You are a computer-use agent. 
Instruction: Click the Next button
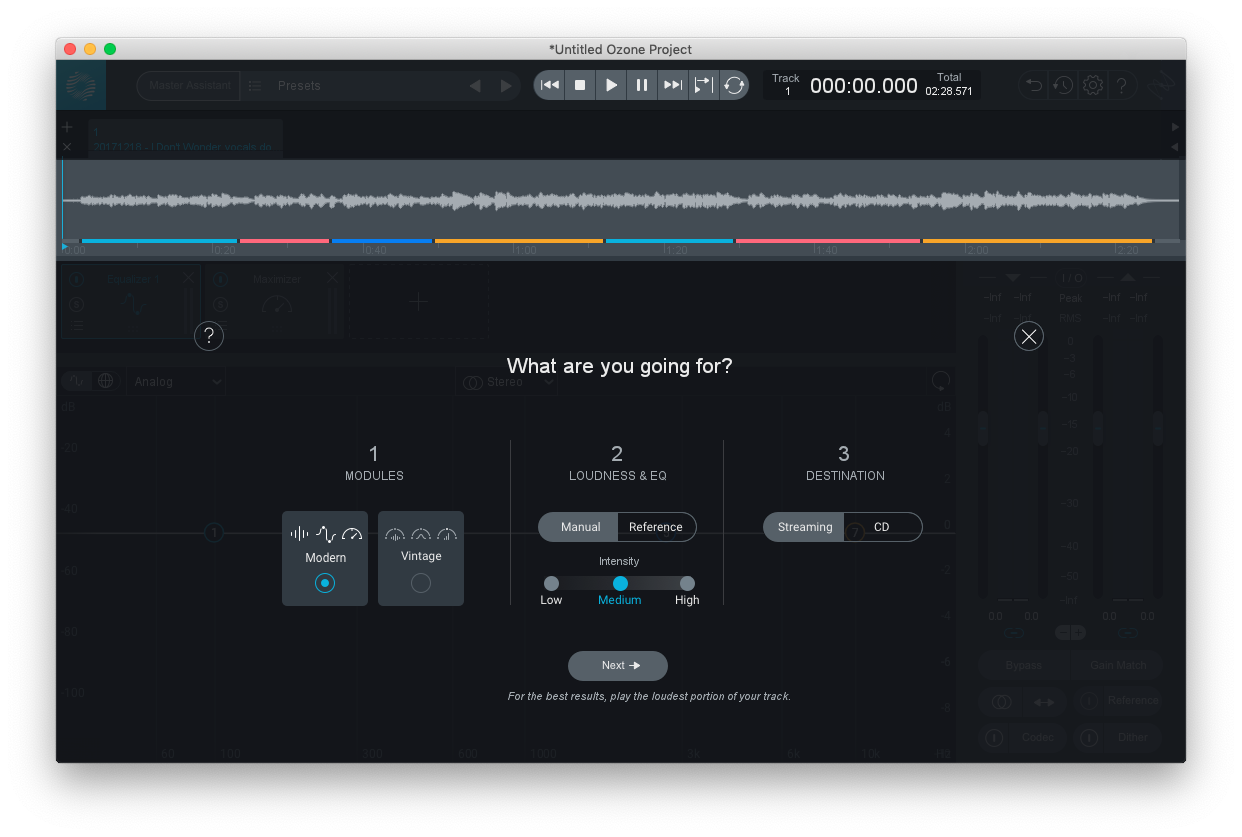[618, 666]
